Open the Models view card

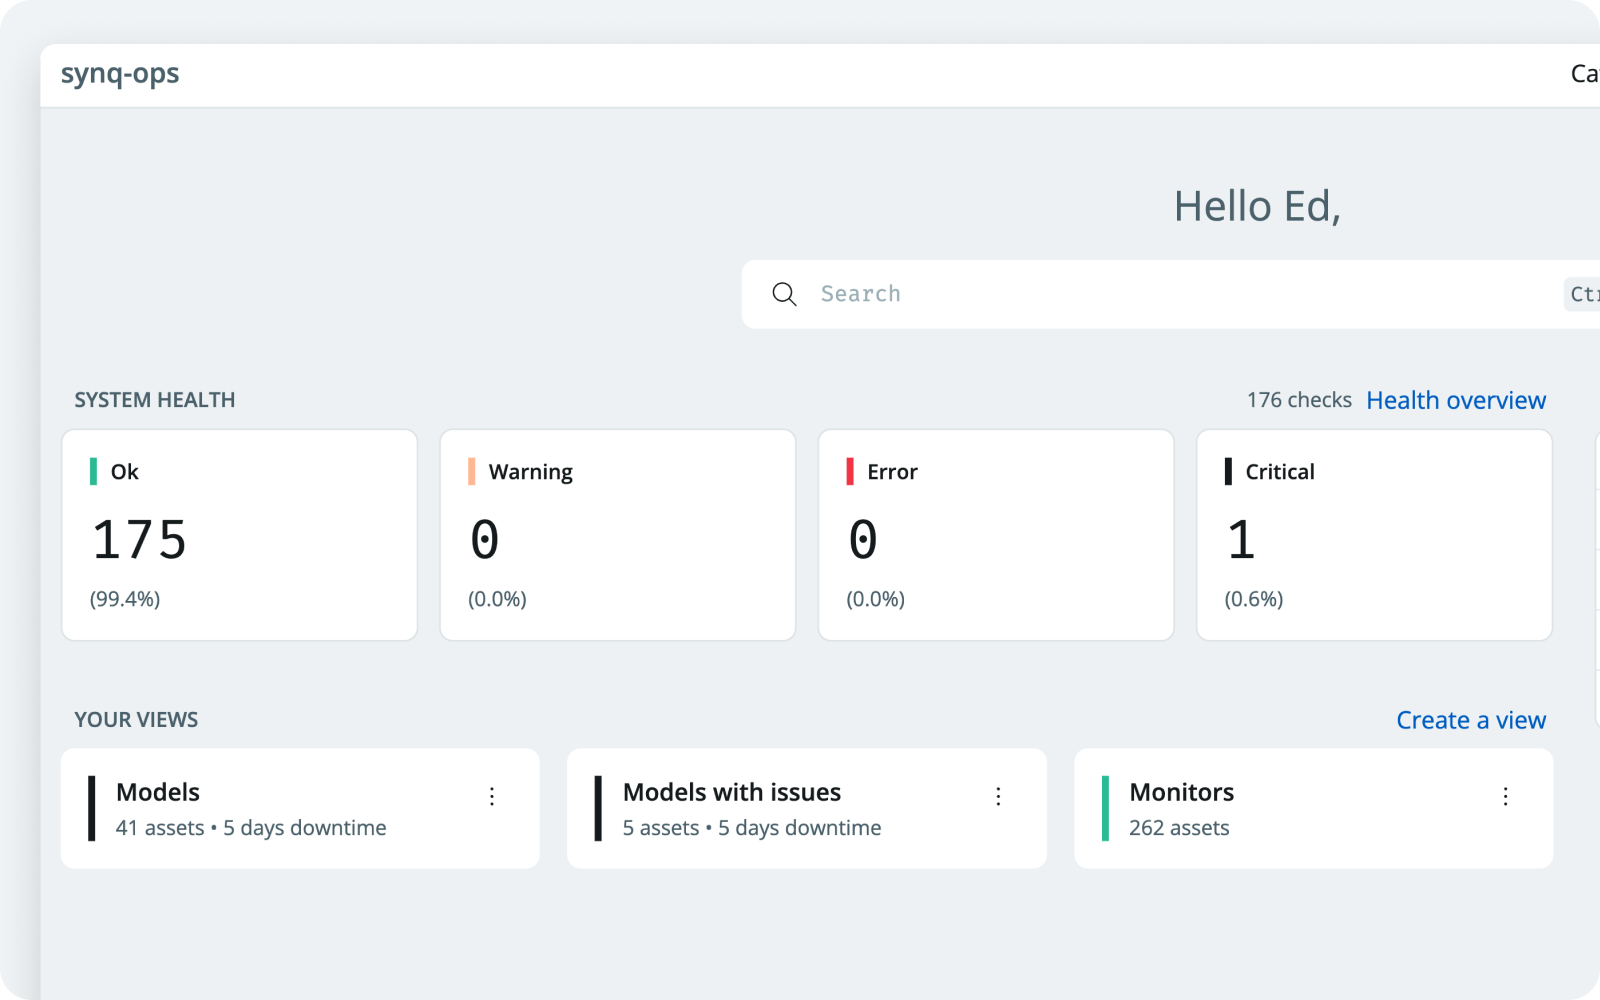300,808
